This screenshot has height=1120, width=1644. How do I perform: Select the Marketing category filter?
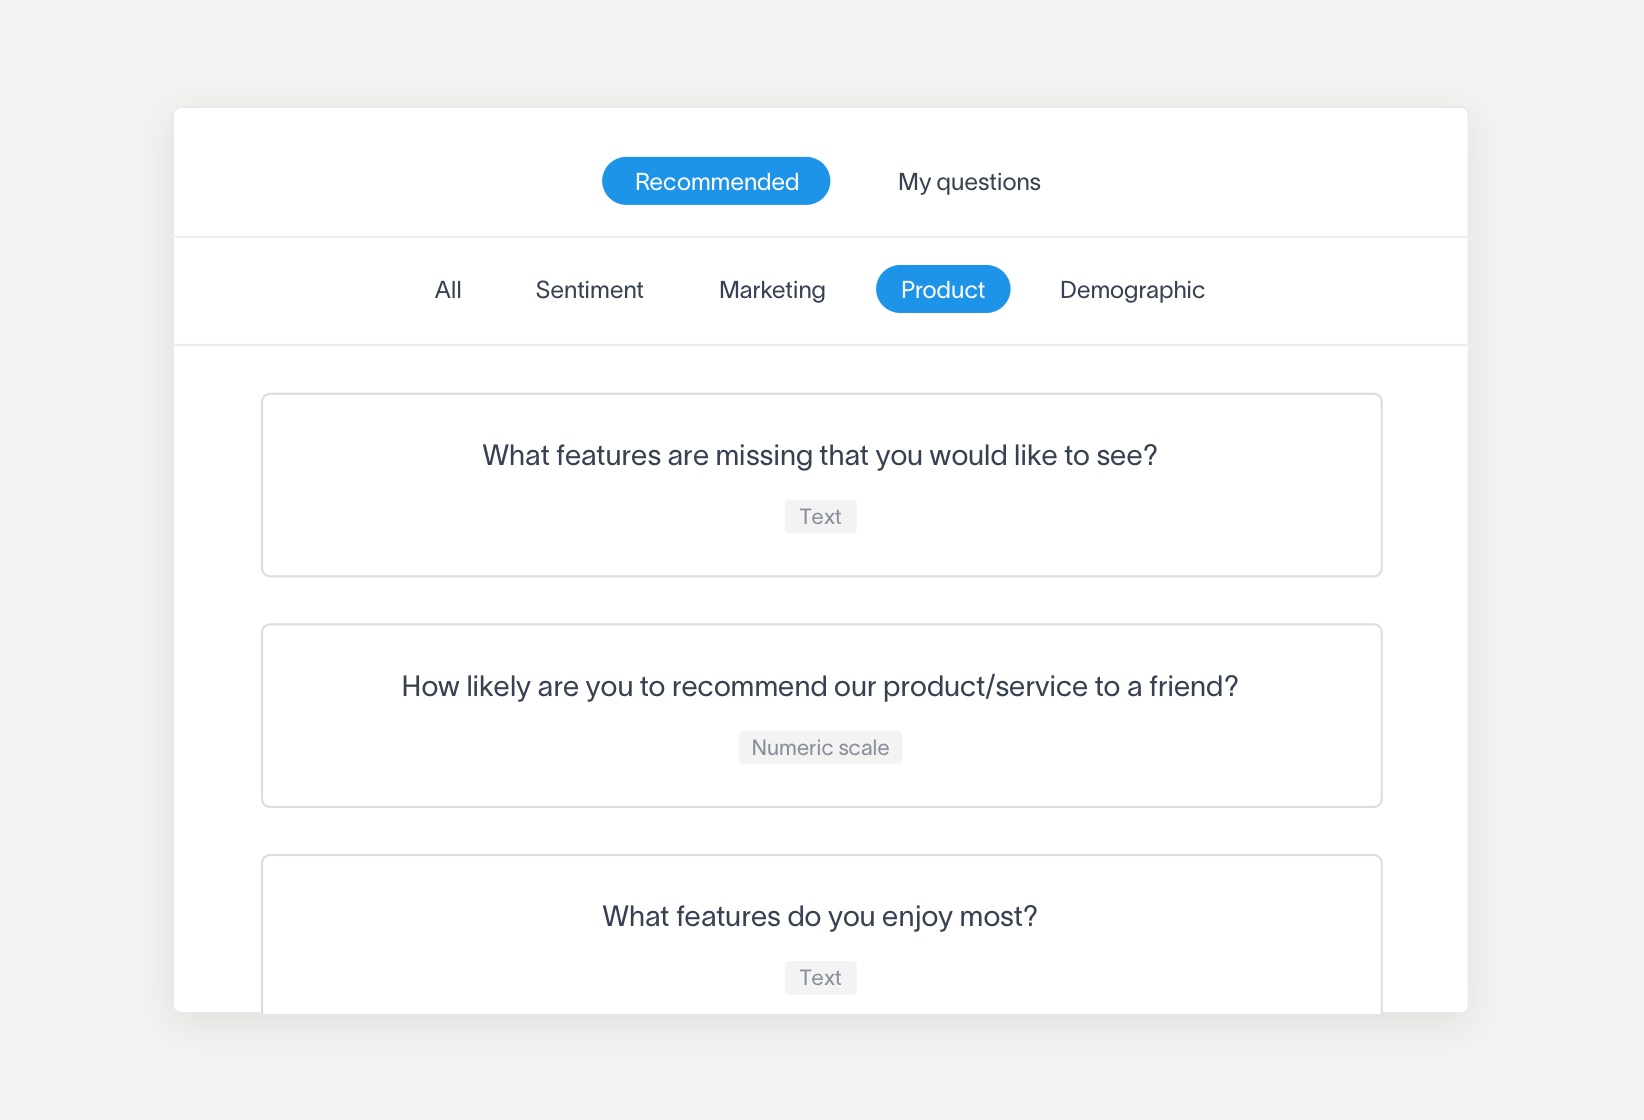[x=772, y=290]
